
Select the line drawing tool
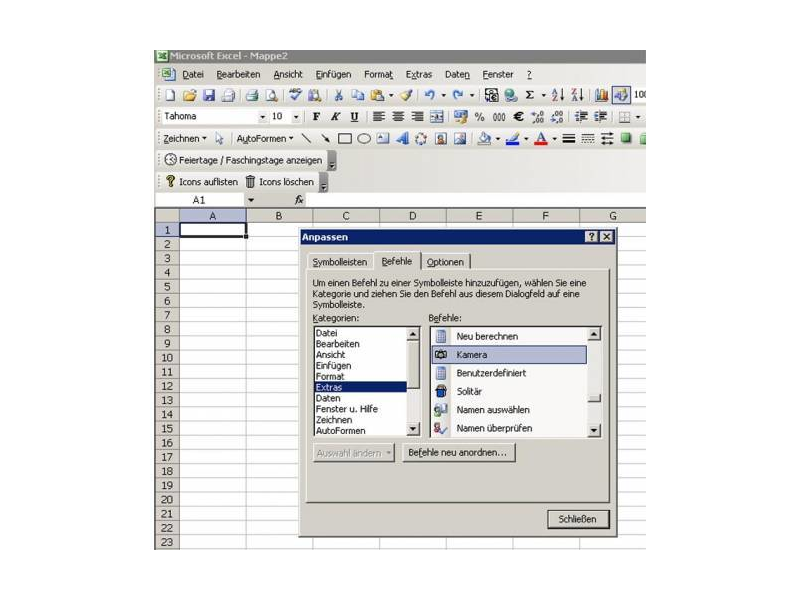(306, 138)
